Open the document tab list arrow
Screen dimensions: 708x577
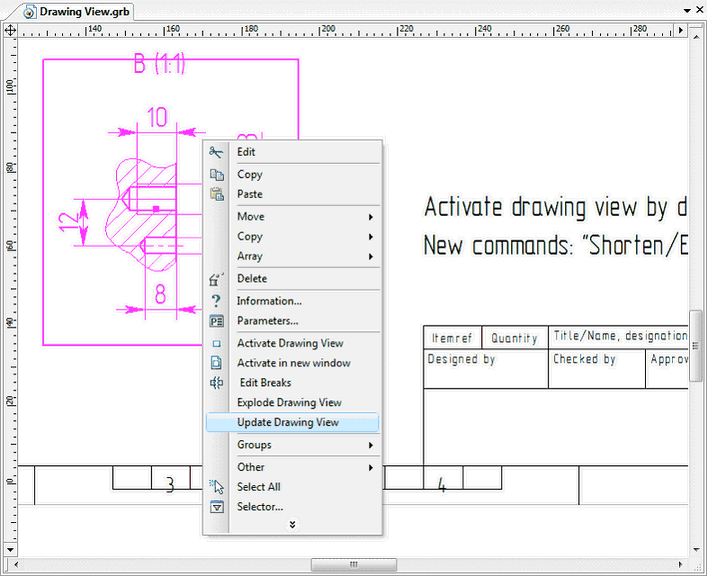tap(685, 12)
